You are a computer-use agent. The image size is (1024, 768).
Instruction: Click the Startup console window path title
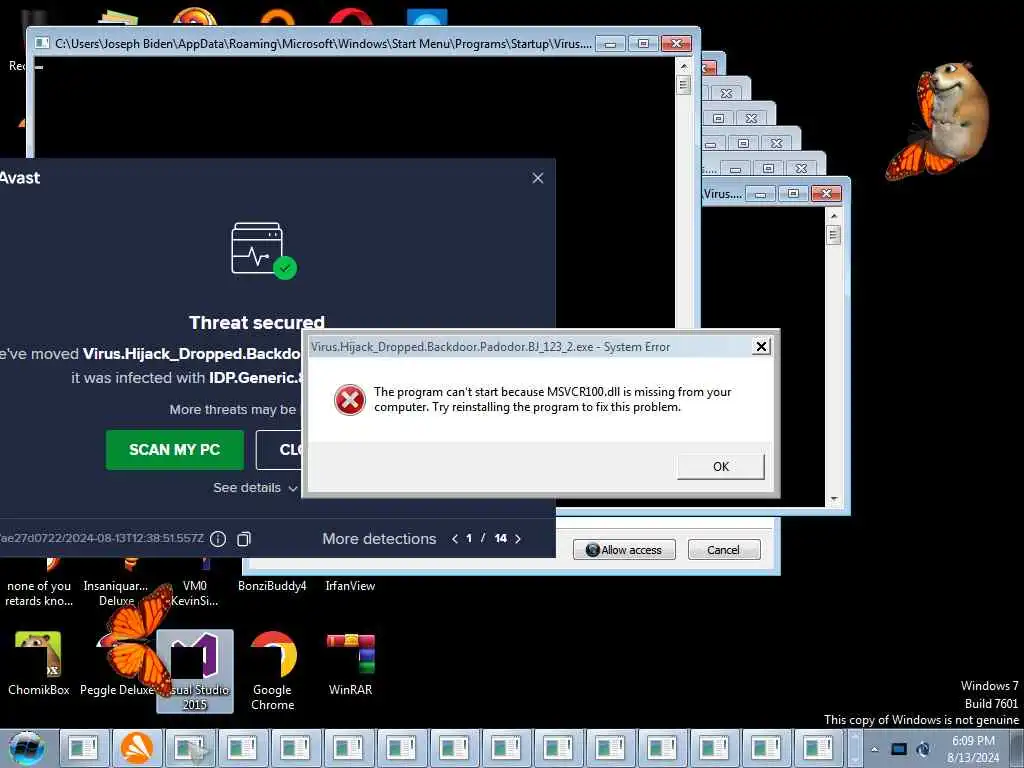323,44
